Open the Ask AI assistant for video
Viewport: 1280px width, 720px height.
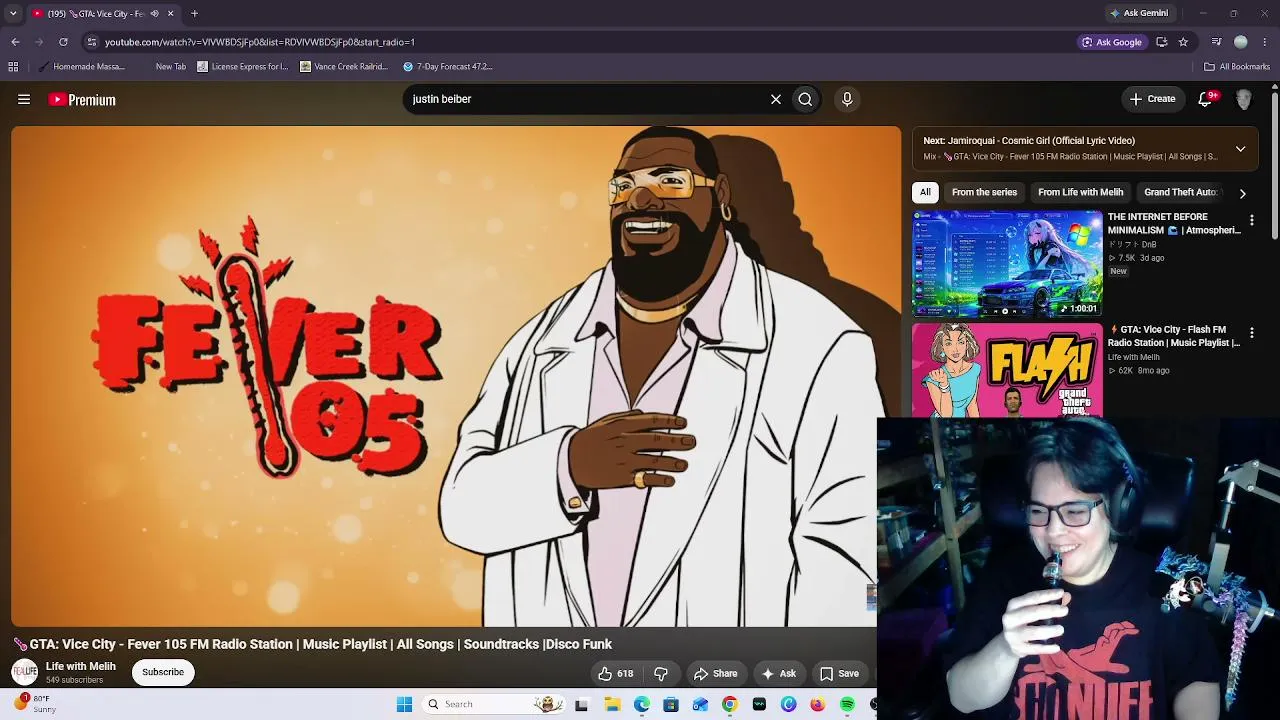tap(779, 674)
